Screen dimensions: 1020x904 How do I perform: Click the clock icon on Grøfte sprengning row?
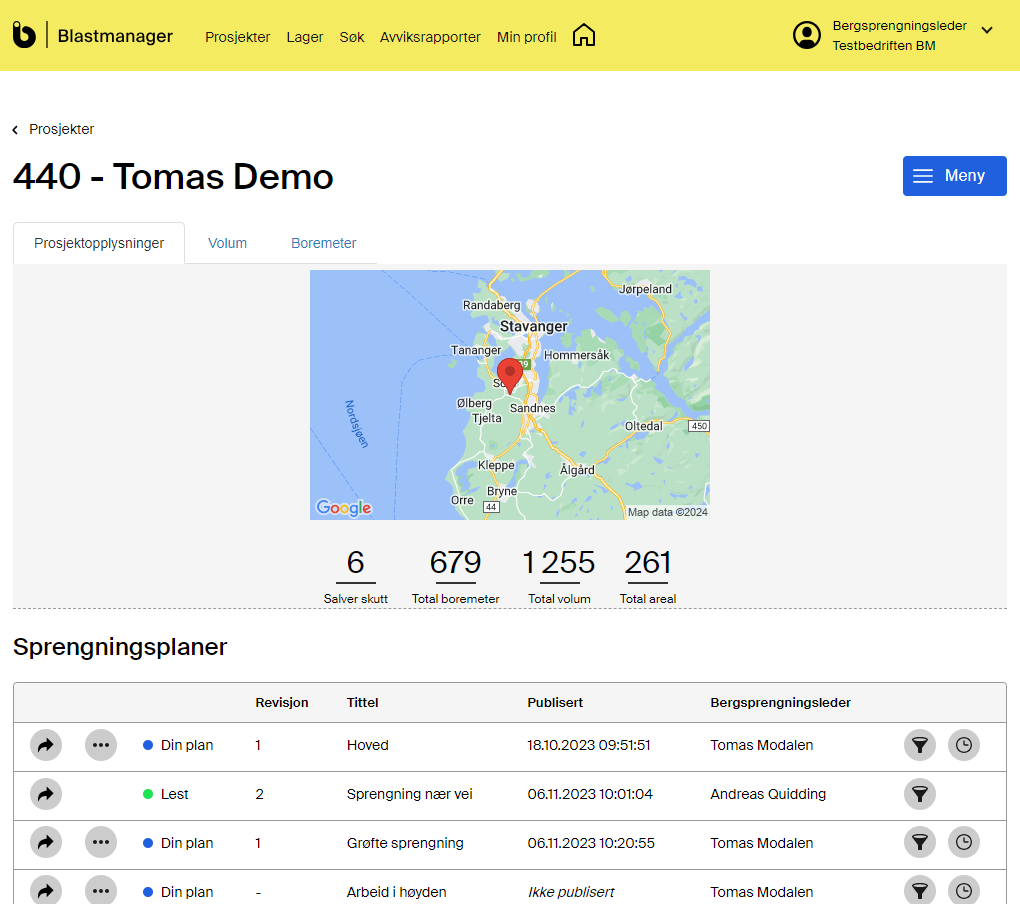[964, 843]
